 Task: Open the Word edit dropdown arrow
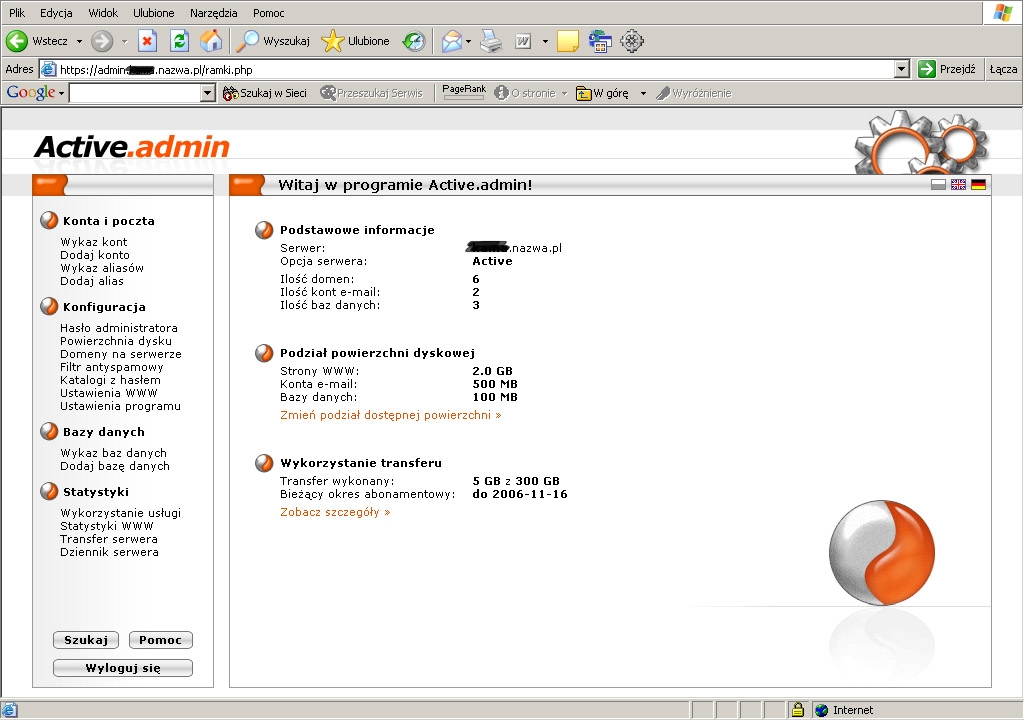(545, 41)
